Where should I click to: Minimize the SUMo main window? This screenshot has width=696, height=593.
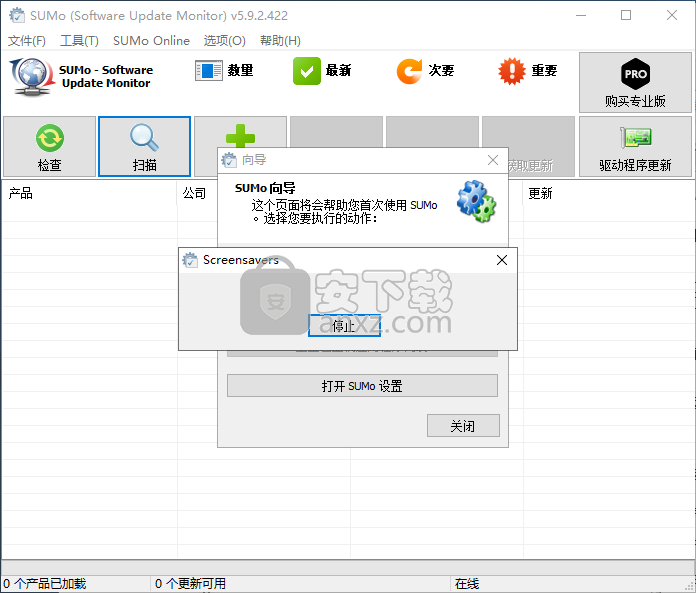tap(581, 15)
